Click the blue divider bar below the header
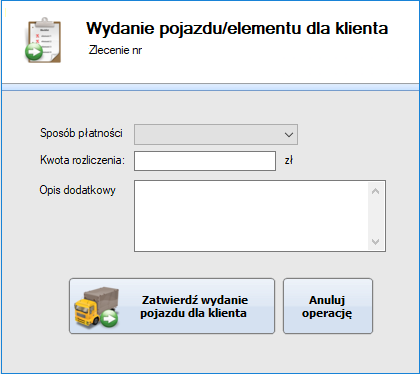Screen dimensions: 420x374 (210, 87)
